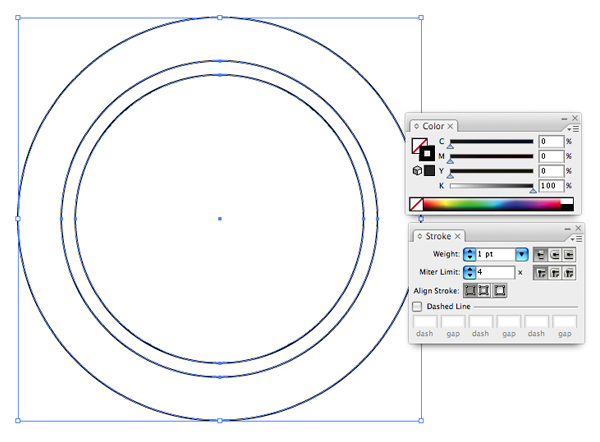This screenshot has width=600, height=442.
Task: Click the third dash input field
Action: pyautogui.click(x=536, y=321)
